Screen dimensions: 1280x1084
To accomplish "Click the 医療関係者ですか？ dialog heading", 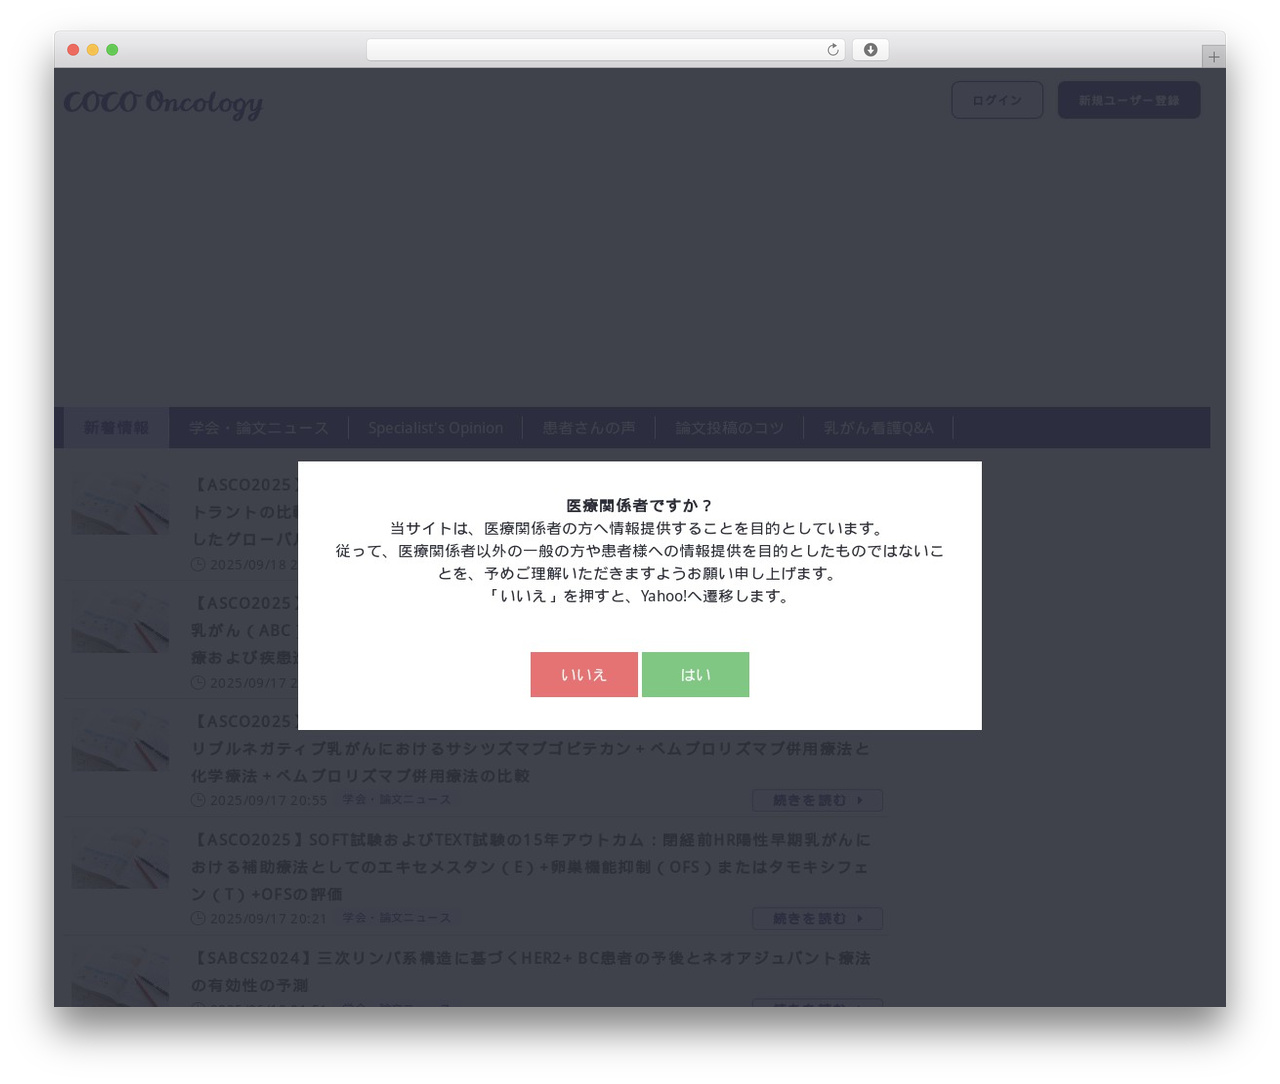I will pos(640,506).
